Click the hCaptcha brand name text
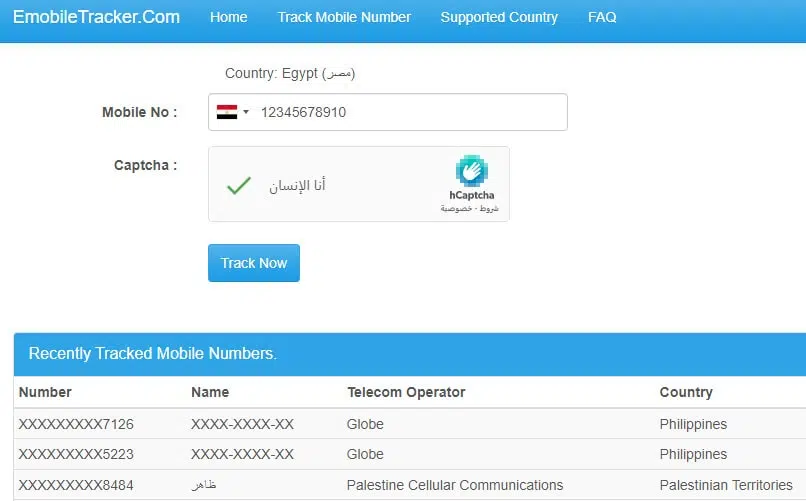Image resolution: width=806 pixels, height=501 pixels. (x=471, y=195)
